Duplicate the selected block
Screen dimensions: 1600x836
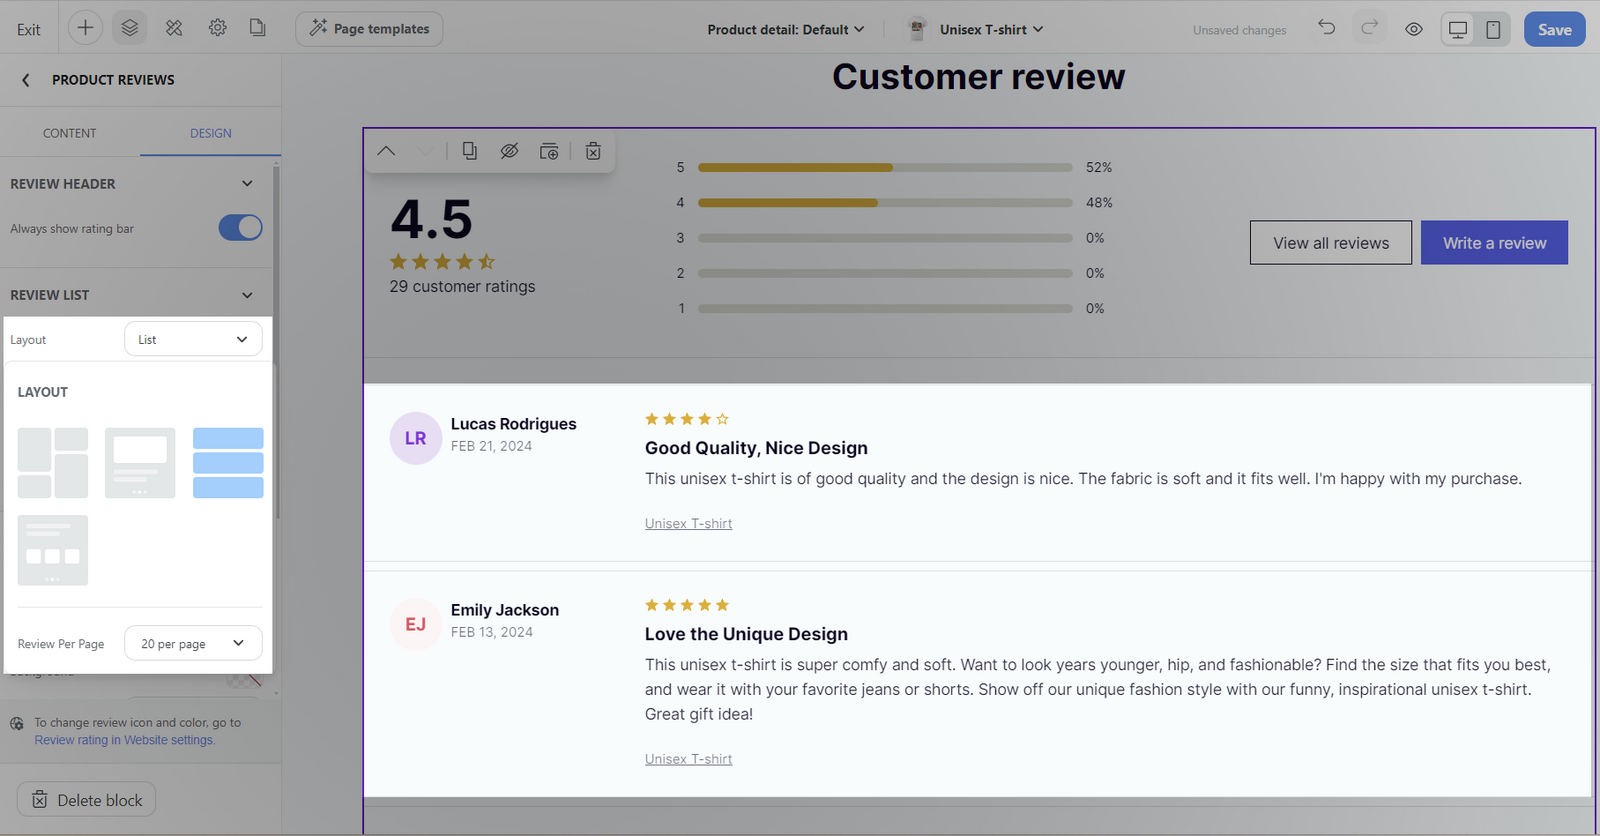click(x=469, y=151)
